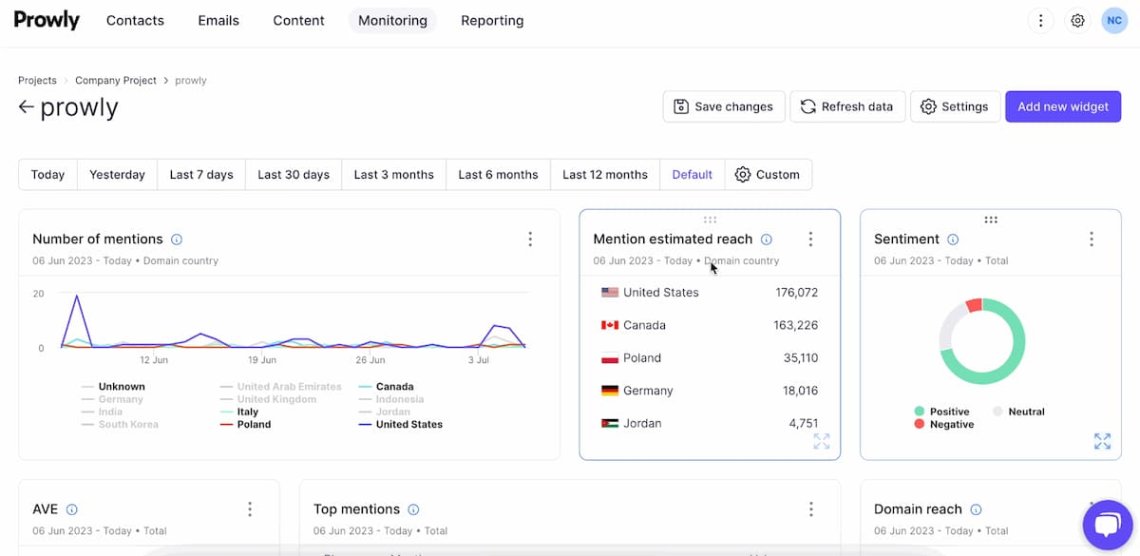Click the info icon beside Number of mentions

point(177,240)
